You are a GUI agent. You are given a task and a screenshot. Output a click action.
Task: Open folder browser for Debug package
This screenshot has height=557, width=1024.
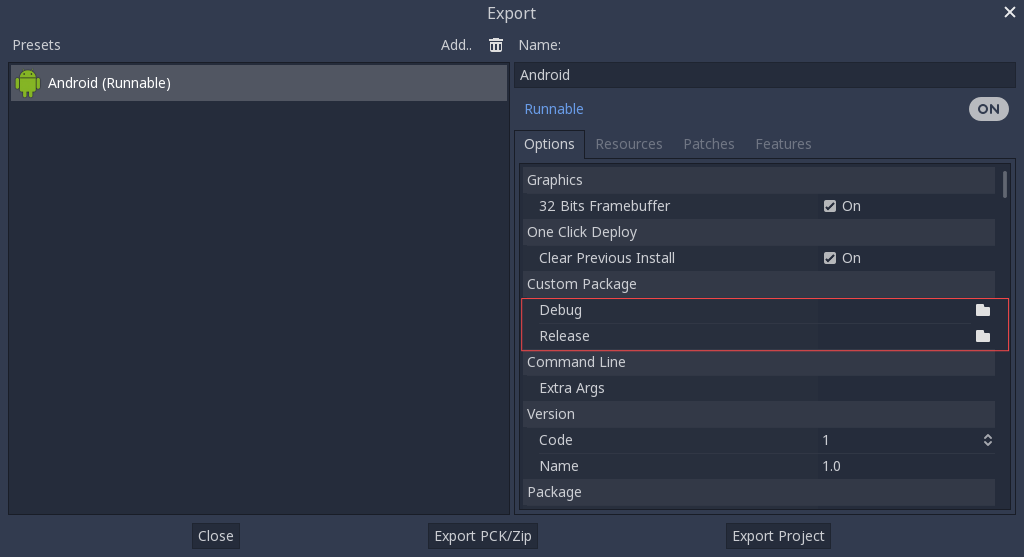click(x=982, y=310)
